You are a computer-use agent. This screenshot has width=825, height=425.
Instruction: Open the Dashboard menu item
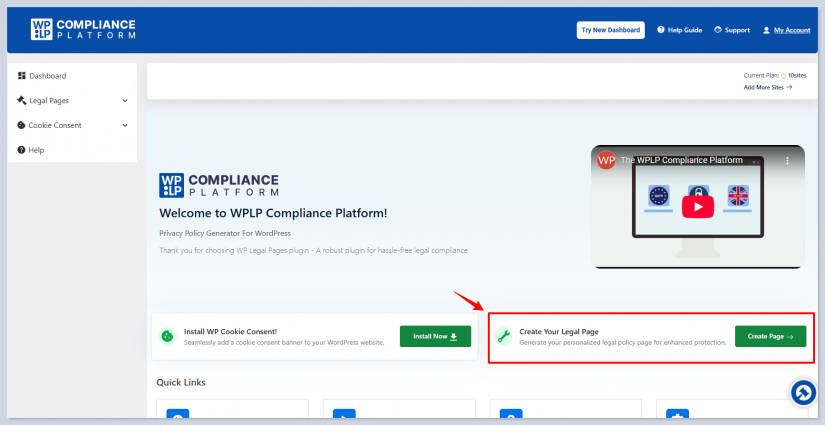point(47,76)
